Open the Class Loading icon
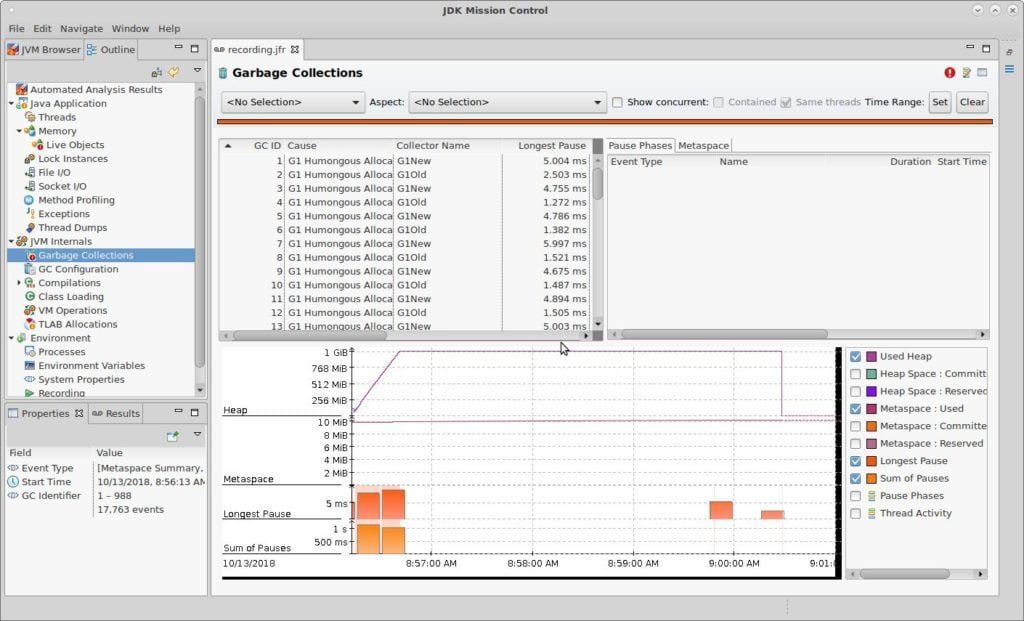 30,296
